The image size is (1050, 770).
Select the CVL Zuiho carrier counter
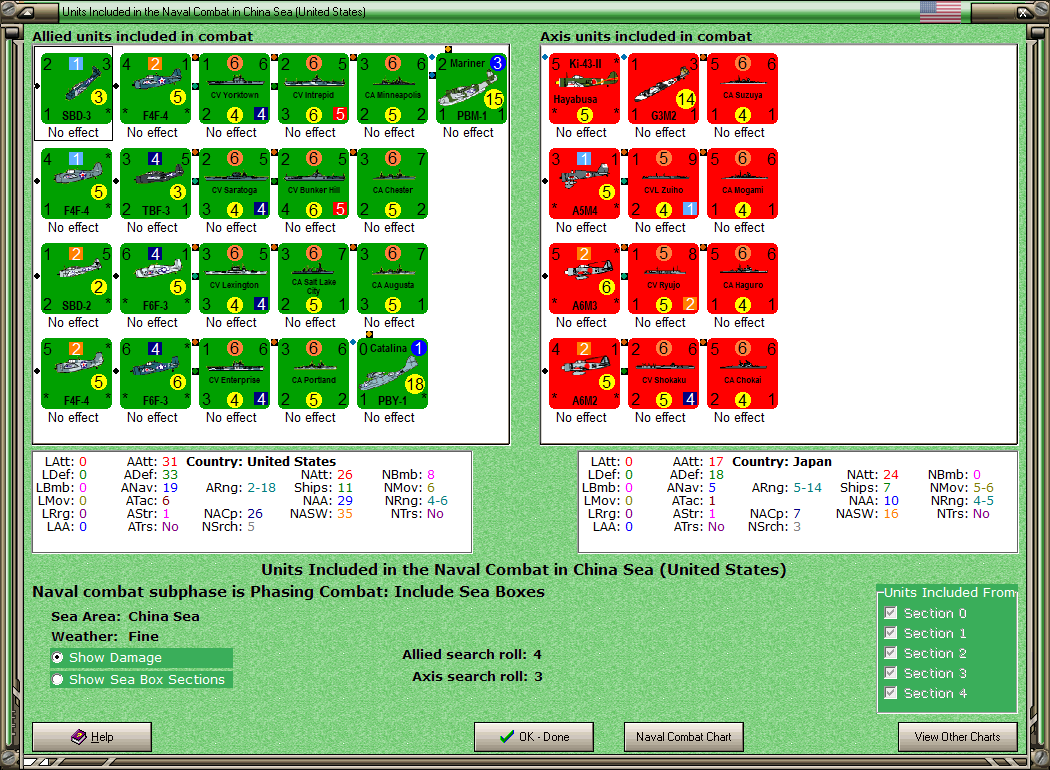click(x=664, y=183)
